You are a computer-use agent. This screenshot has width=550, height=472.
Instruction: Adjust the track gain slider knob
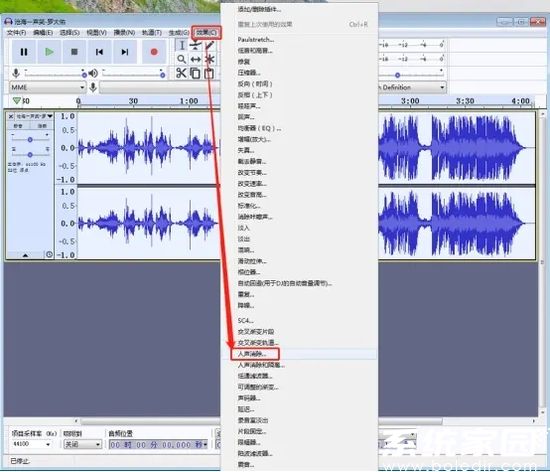[30, 140]
